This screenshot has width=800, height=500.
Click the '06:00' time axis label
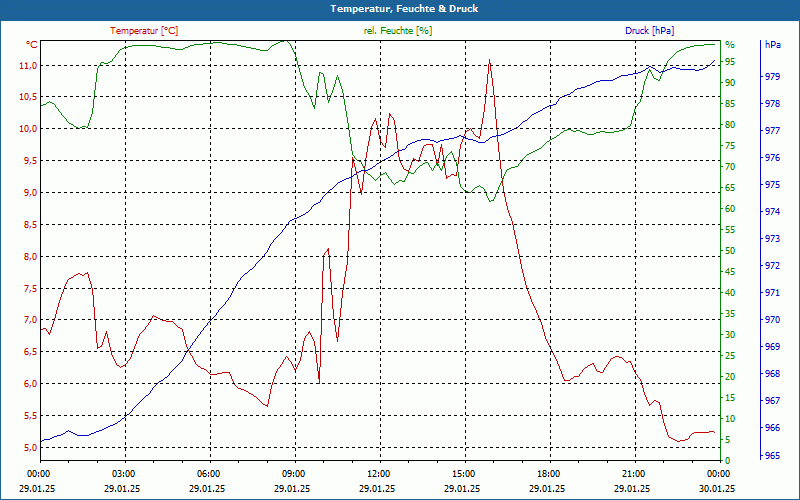click(x=210, y=473)
